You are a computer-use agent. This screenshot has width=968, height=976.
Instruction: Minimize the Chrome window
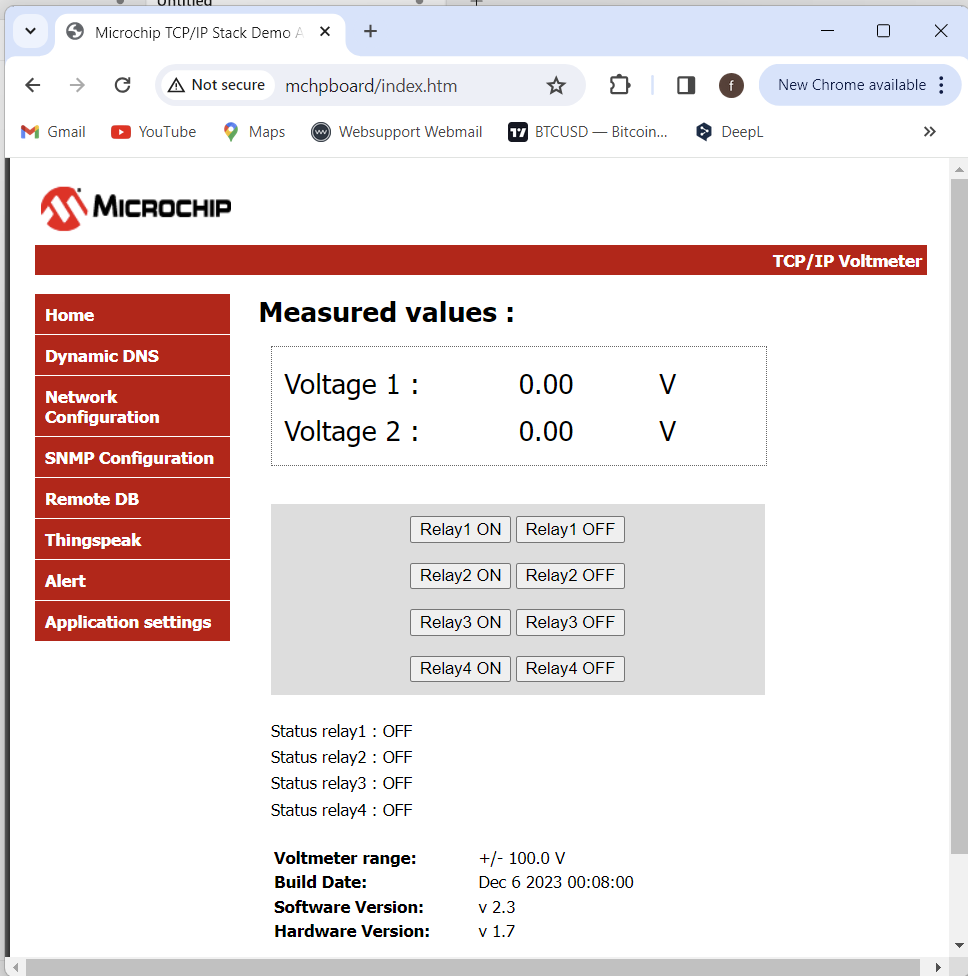pos(827,30)
